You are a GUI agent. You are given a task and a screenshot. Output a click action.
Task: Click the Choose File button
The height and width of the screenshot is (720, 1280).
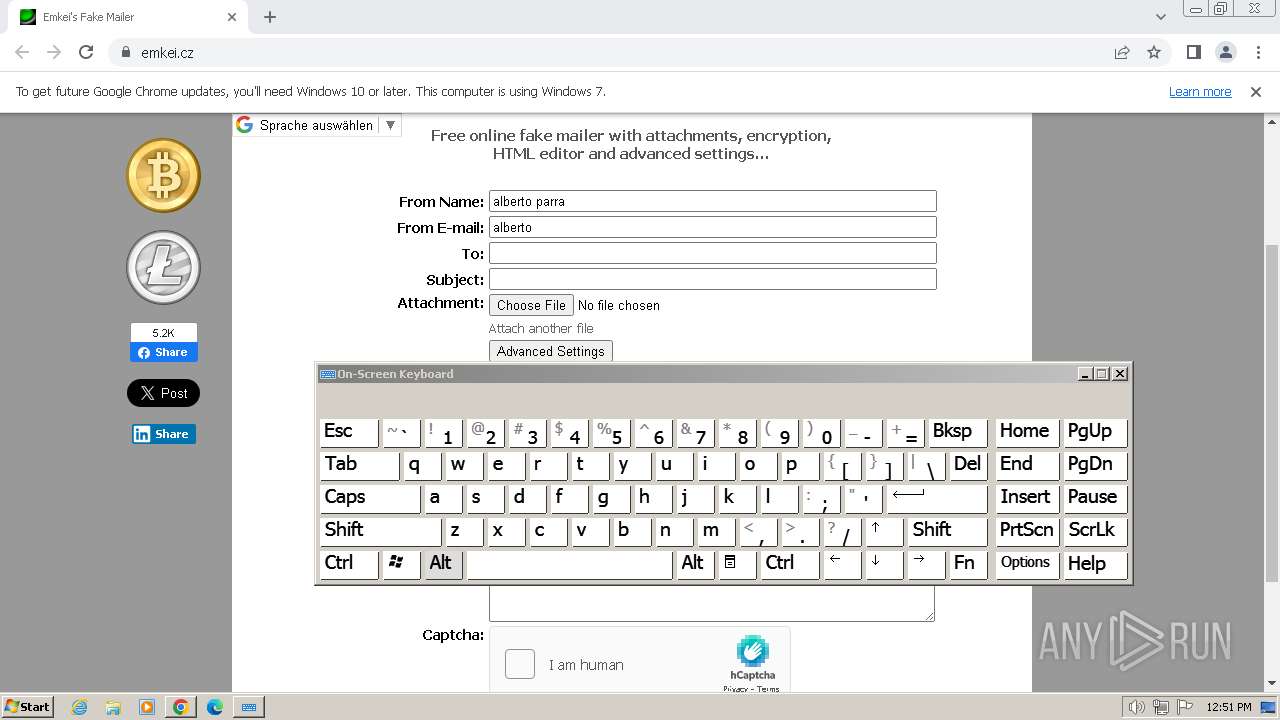tap(531, 305)
